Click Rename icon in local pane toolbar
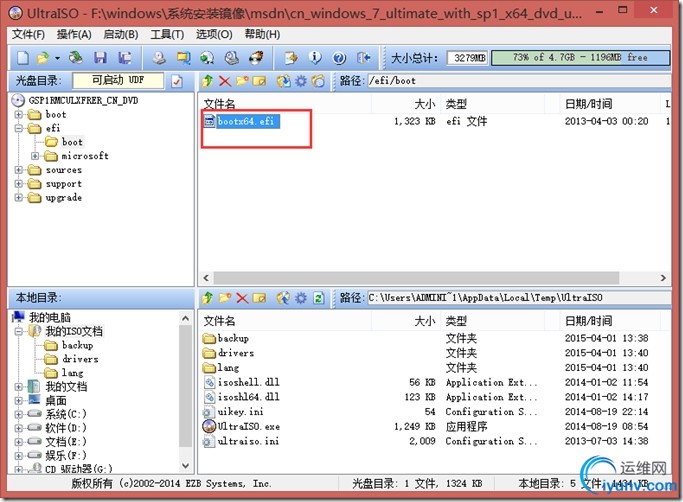The image size is (683, 502). (259, 298)
